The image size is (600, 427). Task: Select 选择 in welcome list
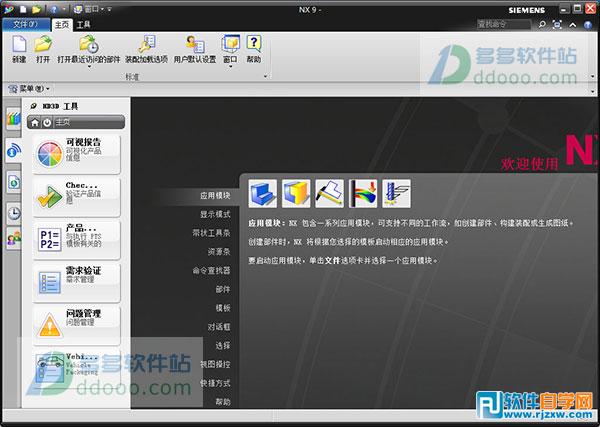[223, 346]
